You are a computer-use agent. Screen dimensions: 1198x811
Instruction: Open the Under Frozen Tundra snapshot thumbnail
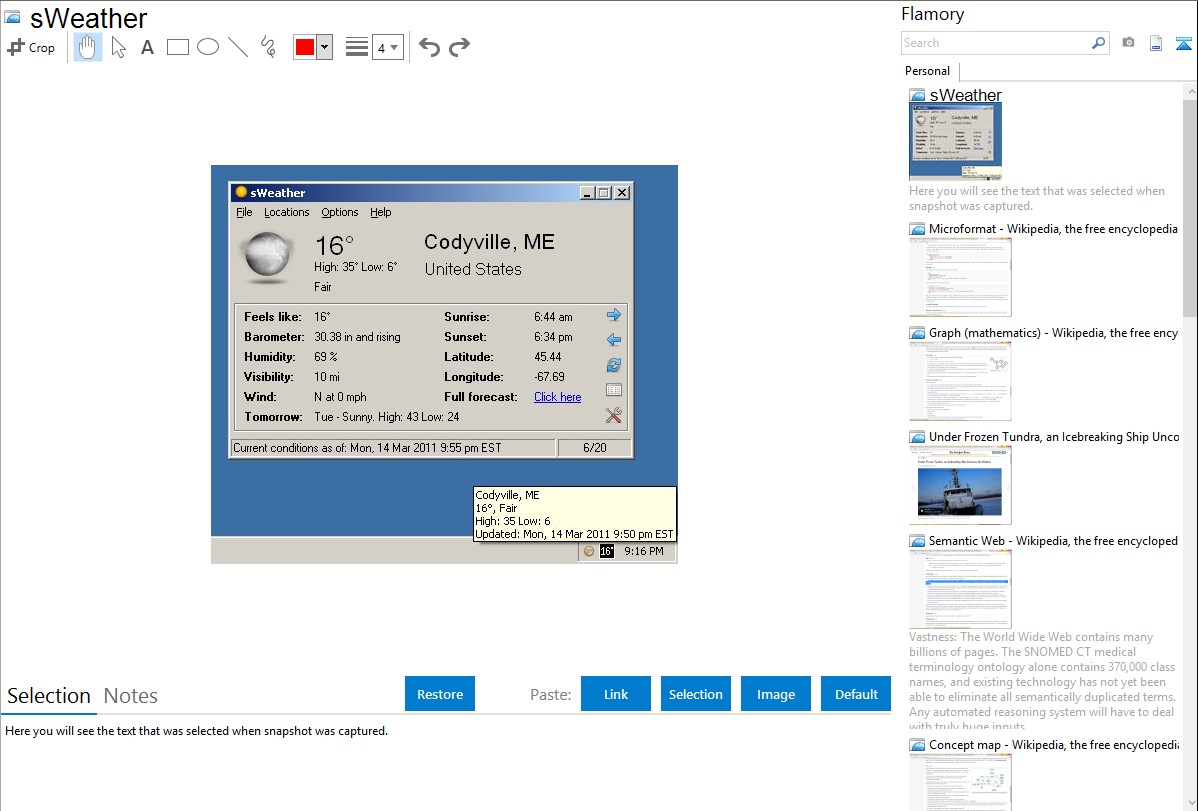(x=960, y=485)
